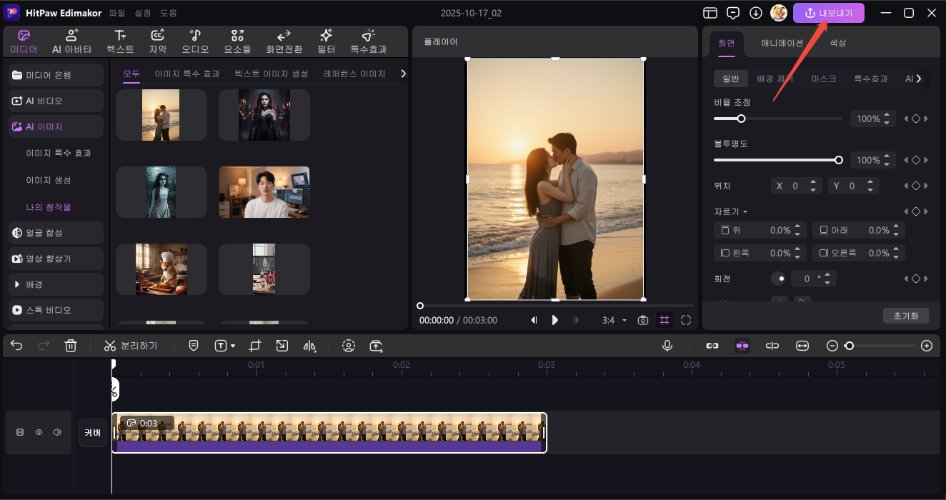
Task: Take a snapshot with the camera icon
Action: click(643, 320)
